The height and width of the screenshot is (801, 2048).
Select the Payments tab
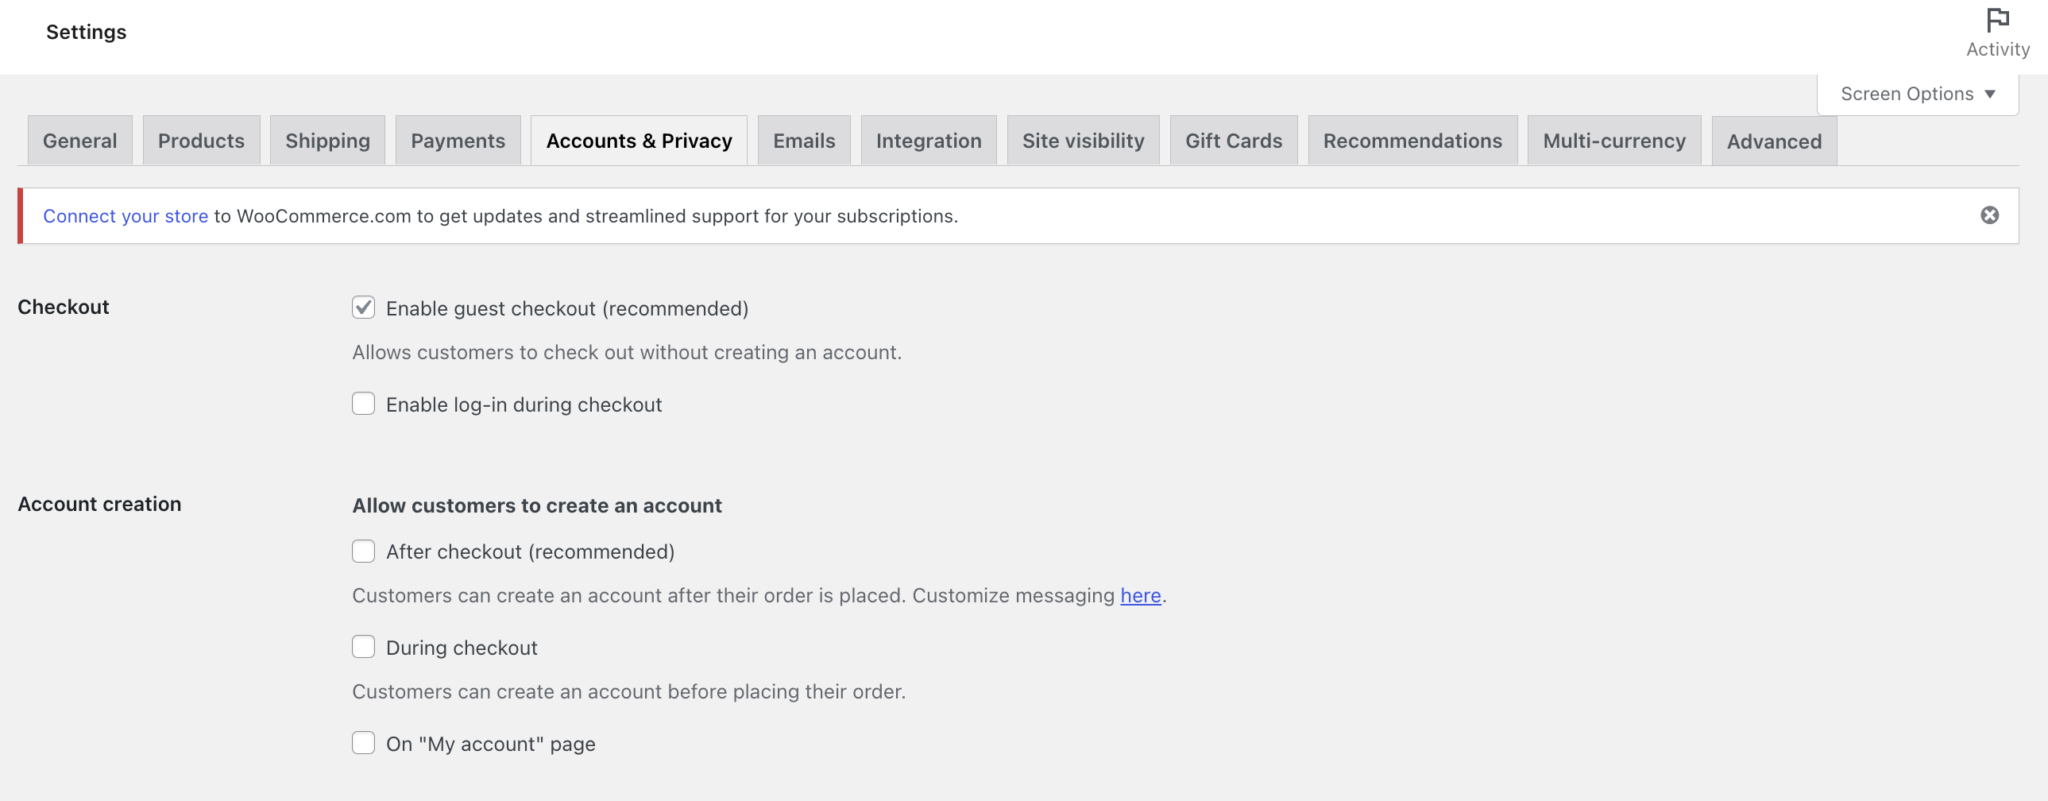(458, 141)
